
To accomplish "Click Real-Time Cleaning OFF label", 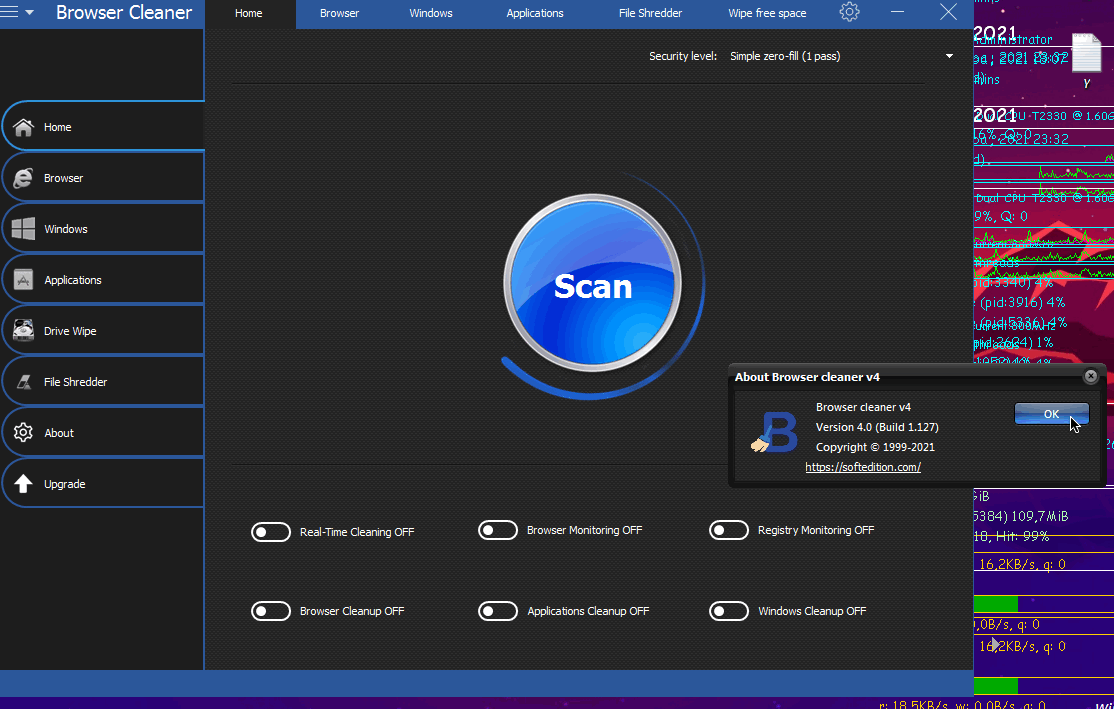I will coord(357,532).
